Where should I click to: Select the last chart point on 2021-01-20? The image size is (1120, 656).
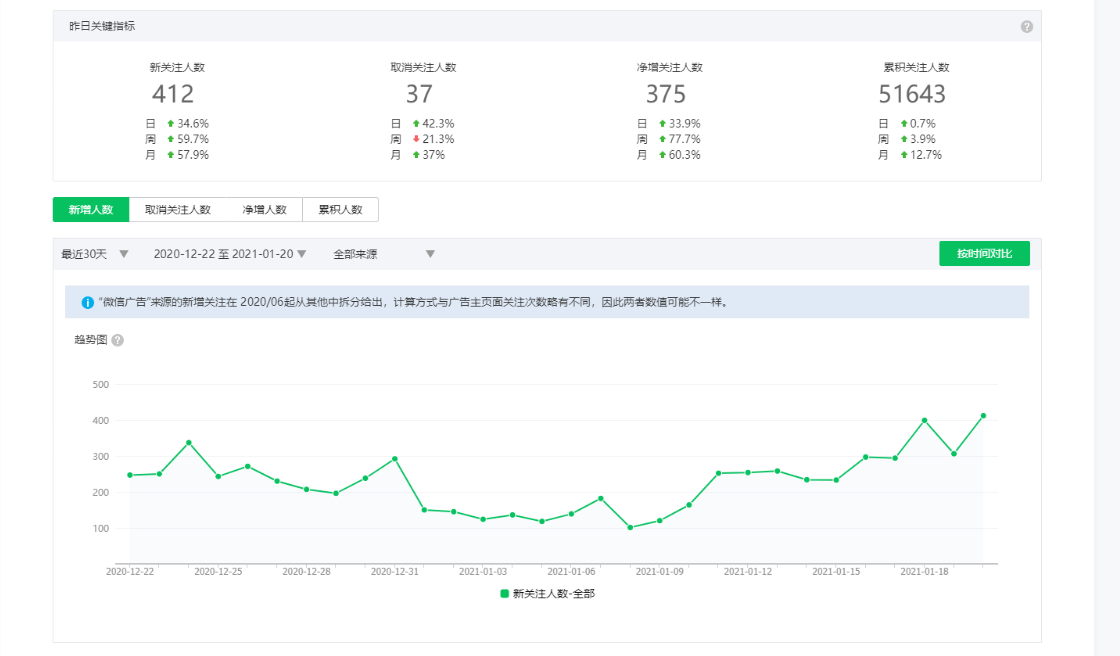984,416
